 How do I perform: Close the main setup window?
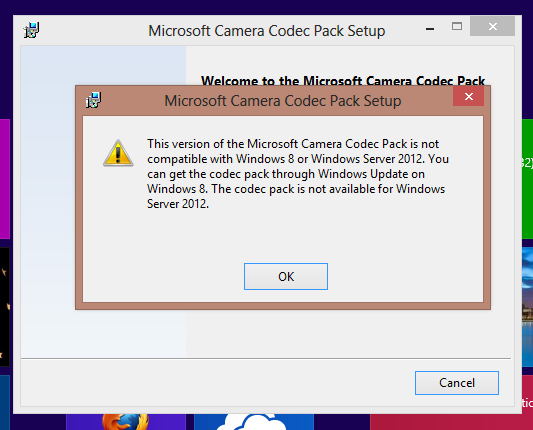(493, 26)
